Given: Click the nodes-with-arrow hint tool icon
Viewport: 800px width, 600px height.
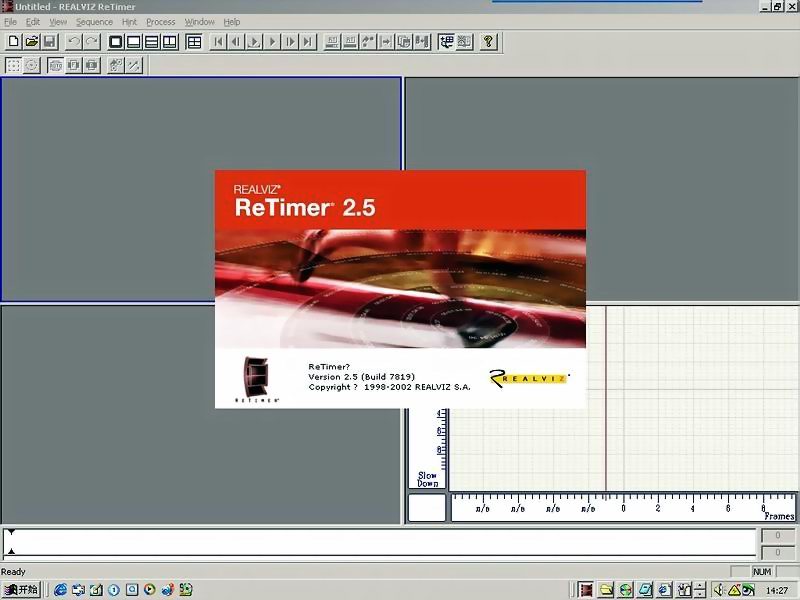Looking at the screenshot, I should tap(116, 65).
